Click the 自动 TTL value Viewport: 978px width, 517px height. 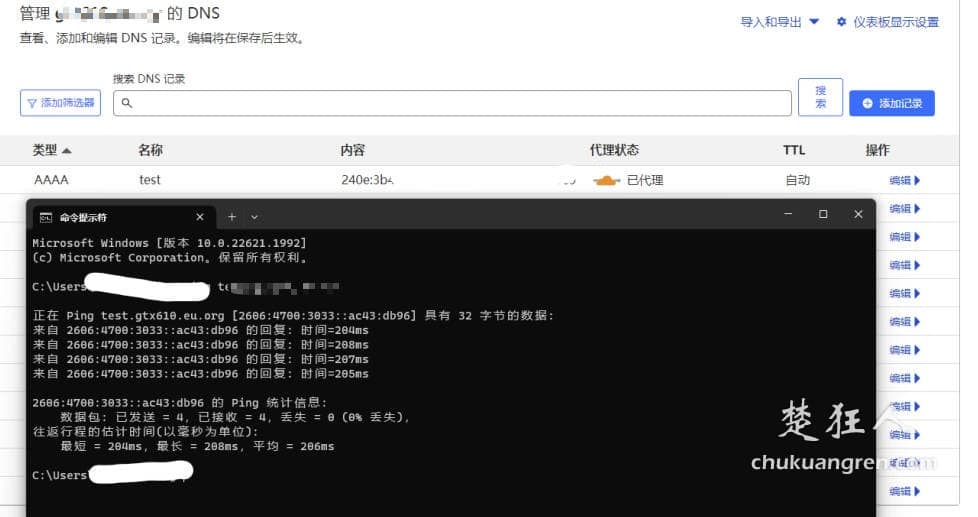point(797,180)
